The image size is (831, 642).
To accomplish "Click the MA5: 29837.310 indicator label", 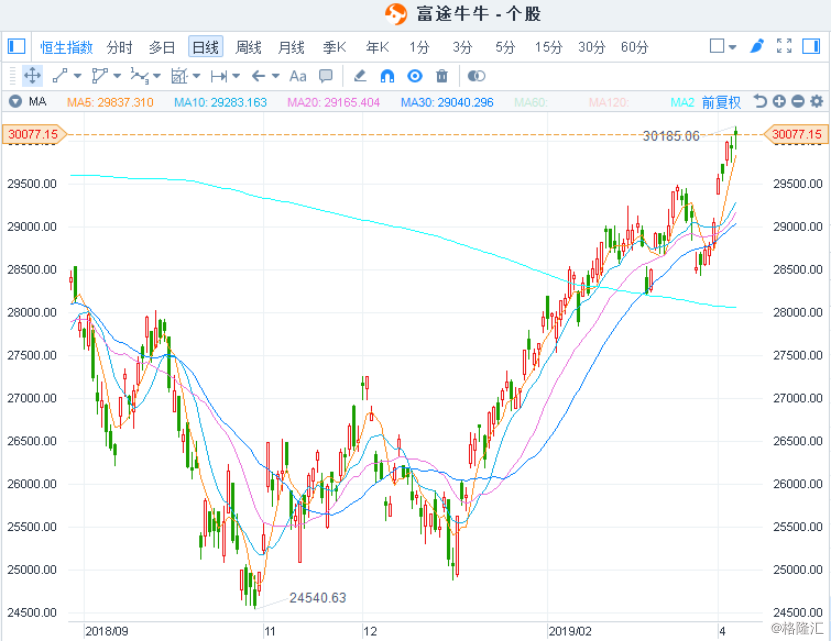I will [110, 102].
